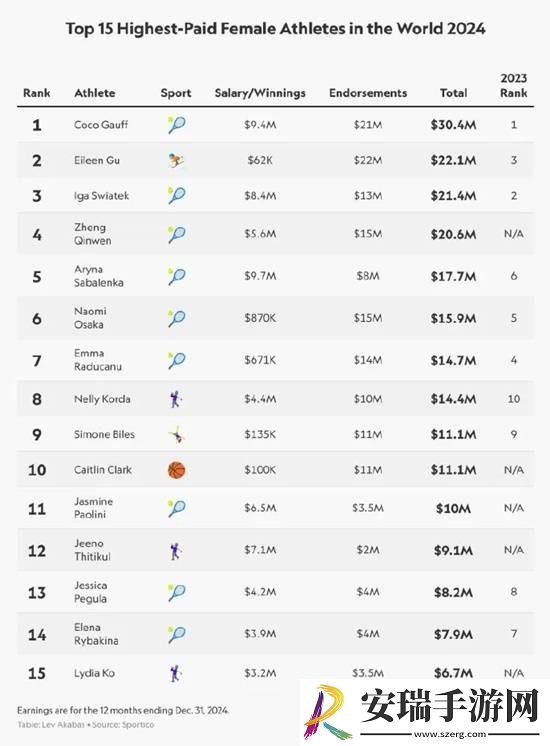The height and width of the screenshot is (746, 550).
Task: Click the athlete name Iga Swiatek
Action: pyautogui.click(x=101, y=196)
